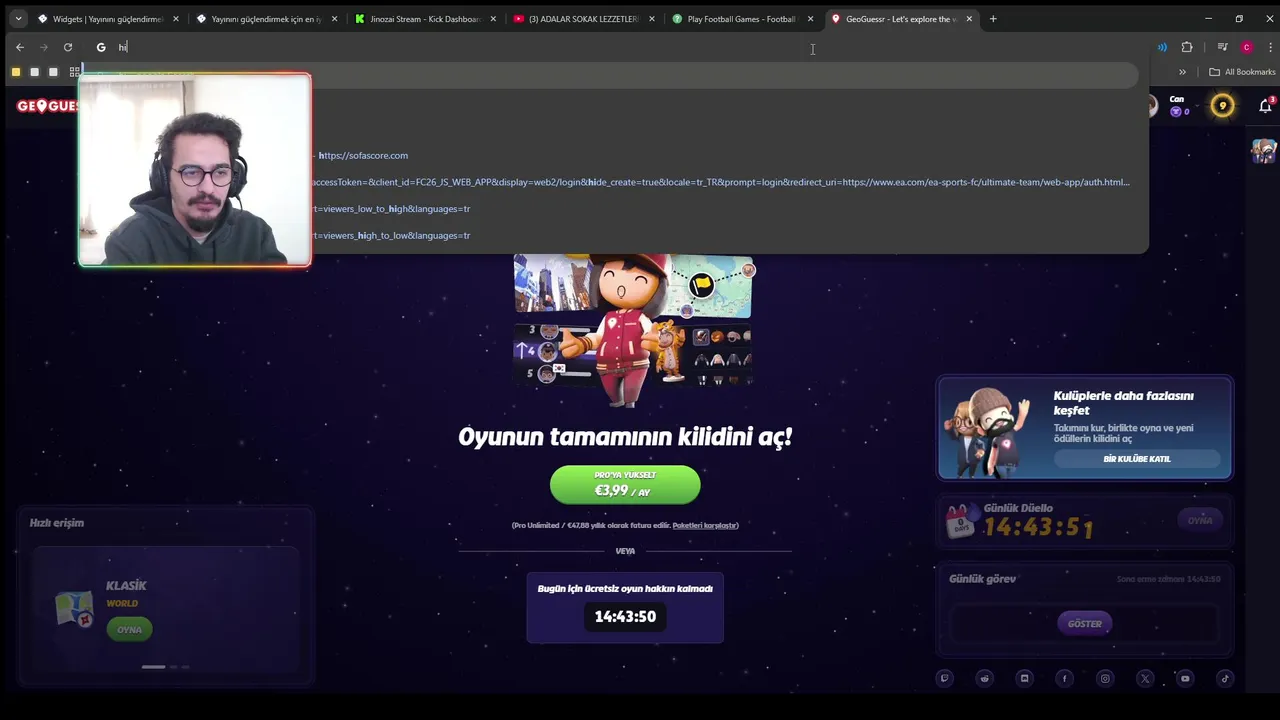Play the KLASİK World map OYNA button
The width and height of the screenshot is (1280, 720).
[x=129, y=629]
